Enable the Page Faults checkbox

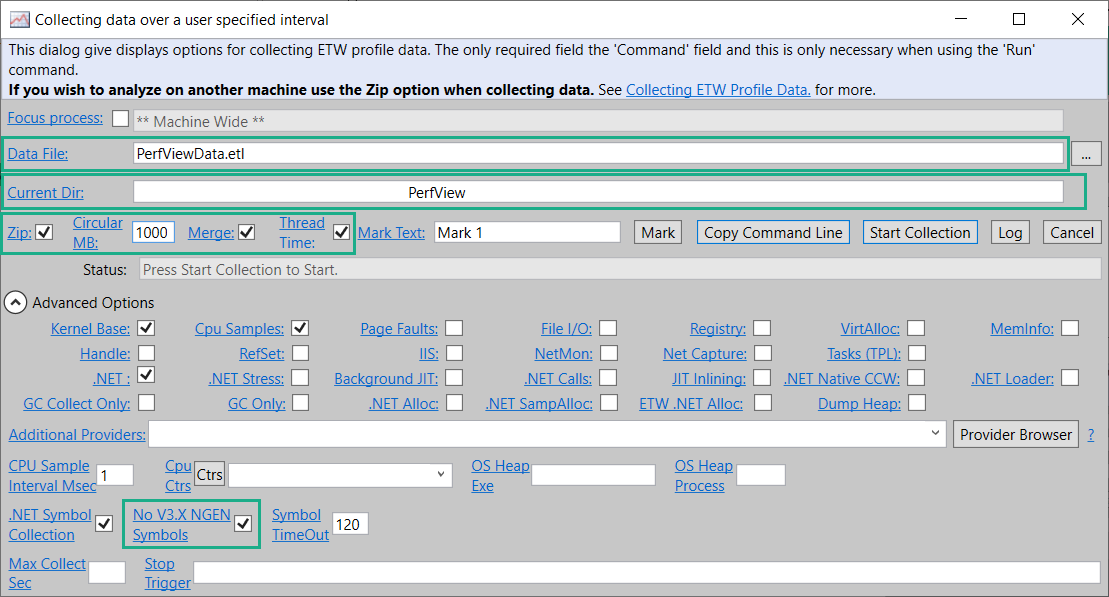(x=454, y=328)
